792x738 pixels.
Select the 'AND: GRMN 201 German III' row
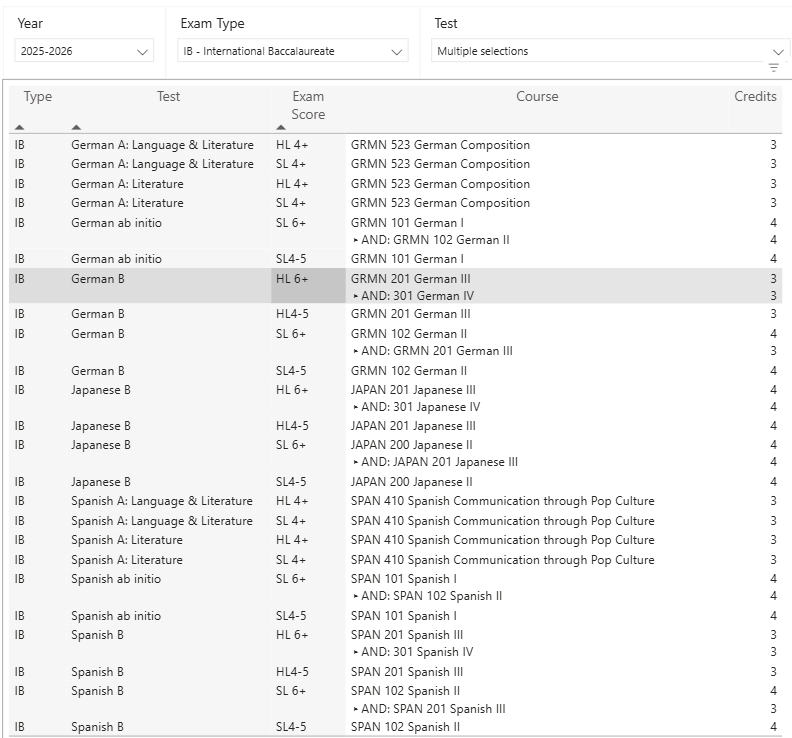[433, 351]
